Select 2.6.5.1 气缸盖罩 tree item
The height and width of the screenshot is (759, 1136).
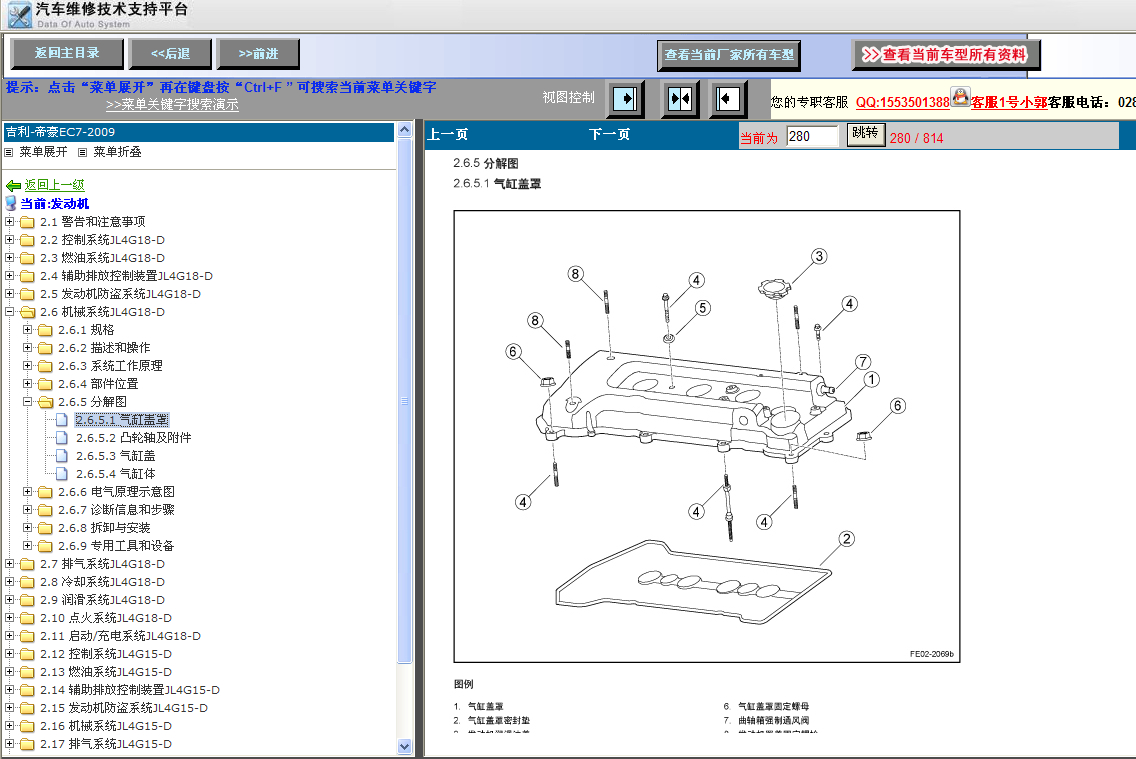pos(122,420)
